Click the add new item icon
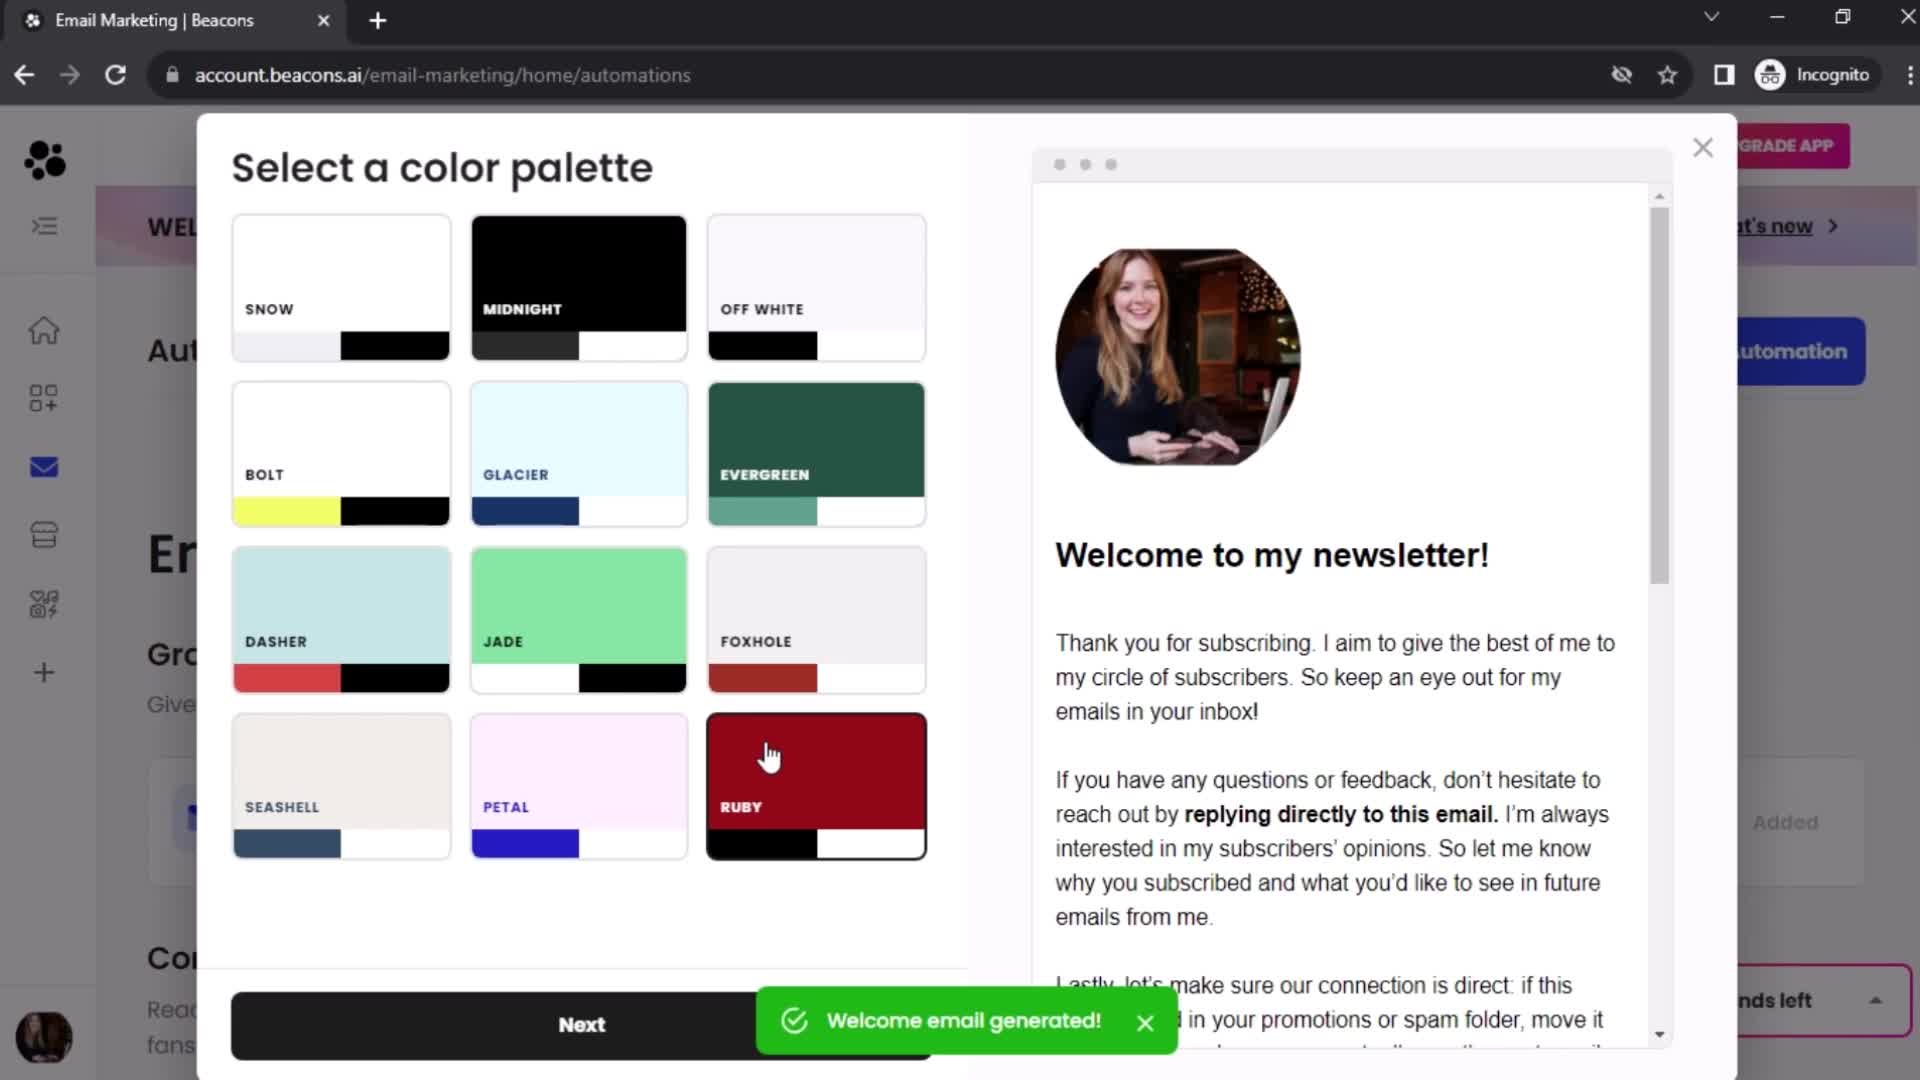 click(x=44, y=673)
